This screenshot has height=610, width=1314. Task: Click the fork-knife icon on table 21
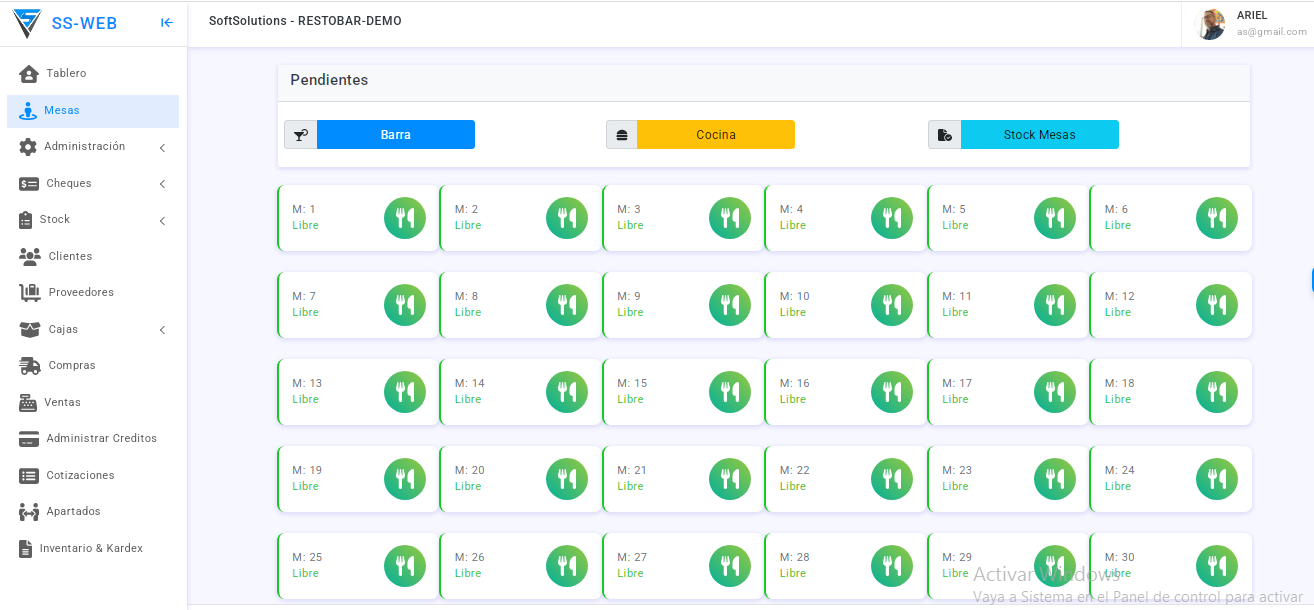tap(730, 479)
